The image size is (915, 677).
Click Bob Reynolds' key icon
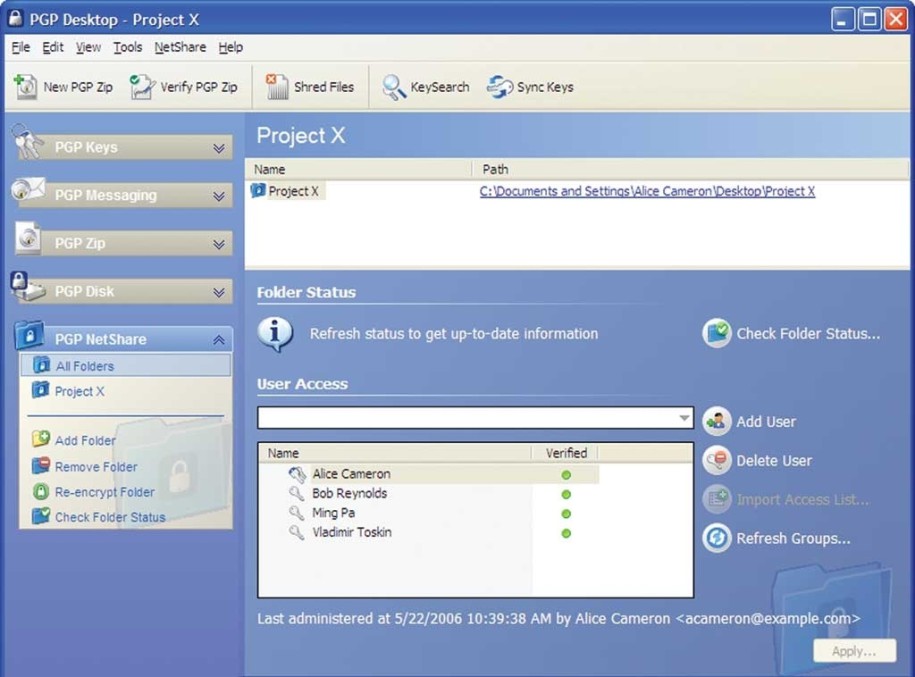point(297,494)
